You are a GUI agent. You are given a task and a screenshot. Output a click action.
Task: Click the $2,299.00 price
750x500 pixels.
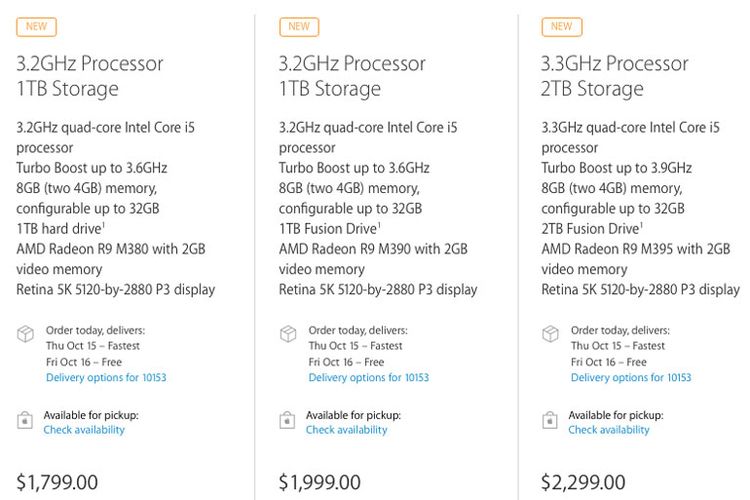[583, 482]
